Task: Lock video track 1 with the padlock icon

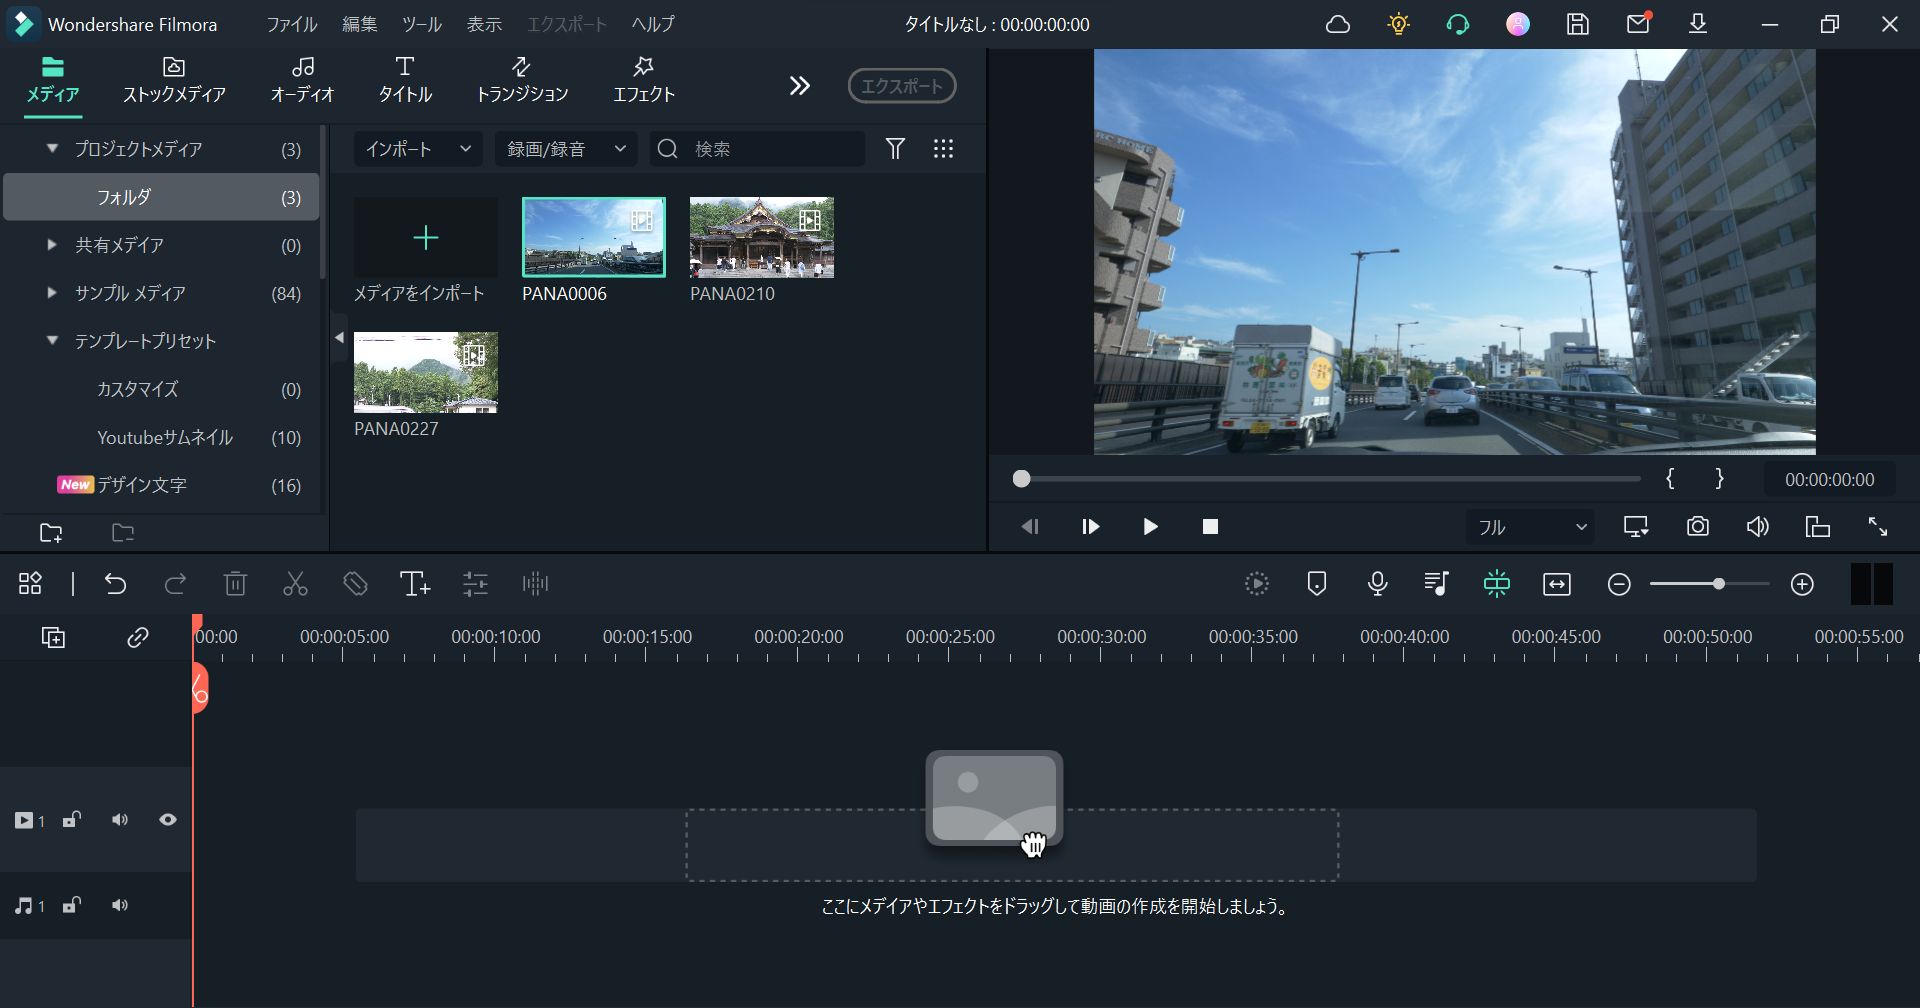Action: tap(70, 818)
